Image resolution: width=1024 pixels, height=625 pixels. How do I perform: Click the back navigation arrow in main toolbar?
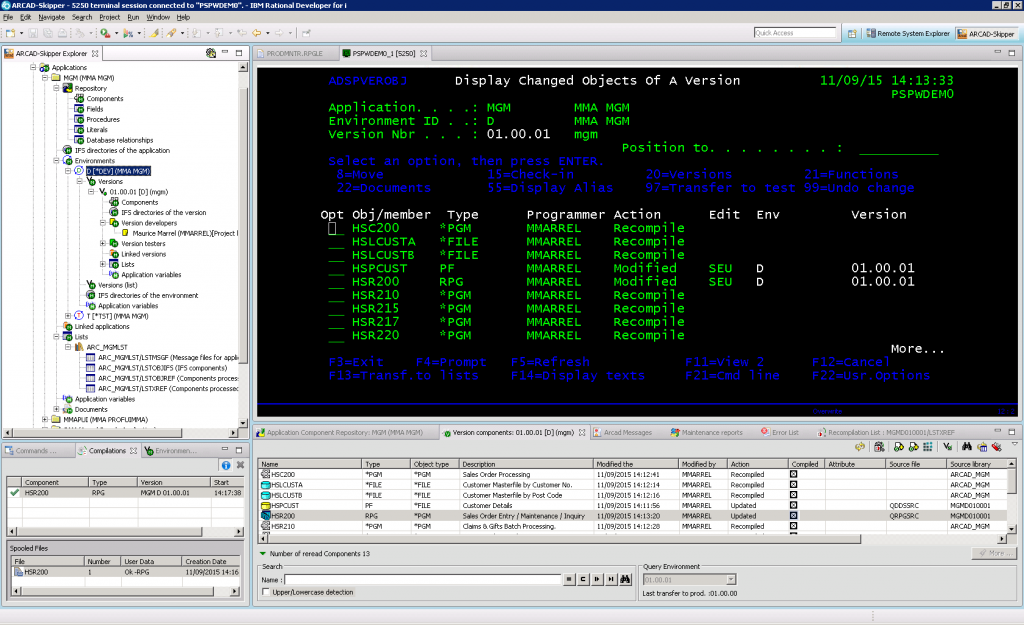point(257,33)
